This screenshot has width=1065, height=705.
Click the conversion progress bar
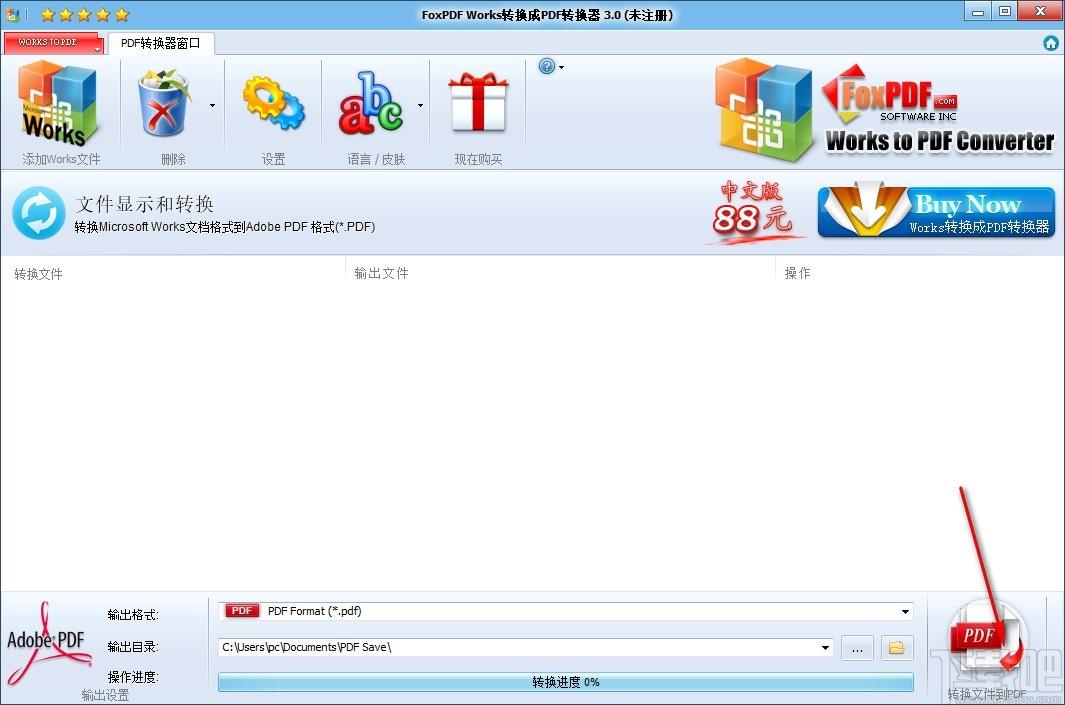click(x=565, y=682)
